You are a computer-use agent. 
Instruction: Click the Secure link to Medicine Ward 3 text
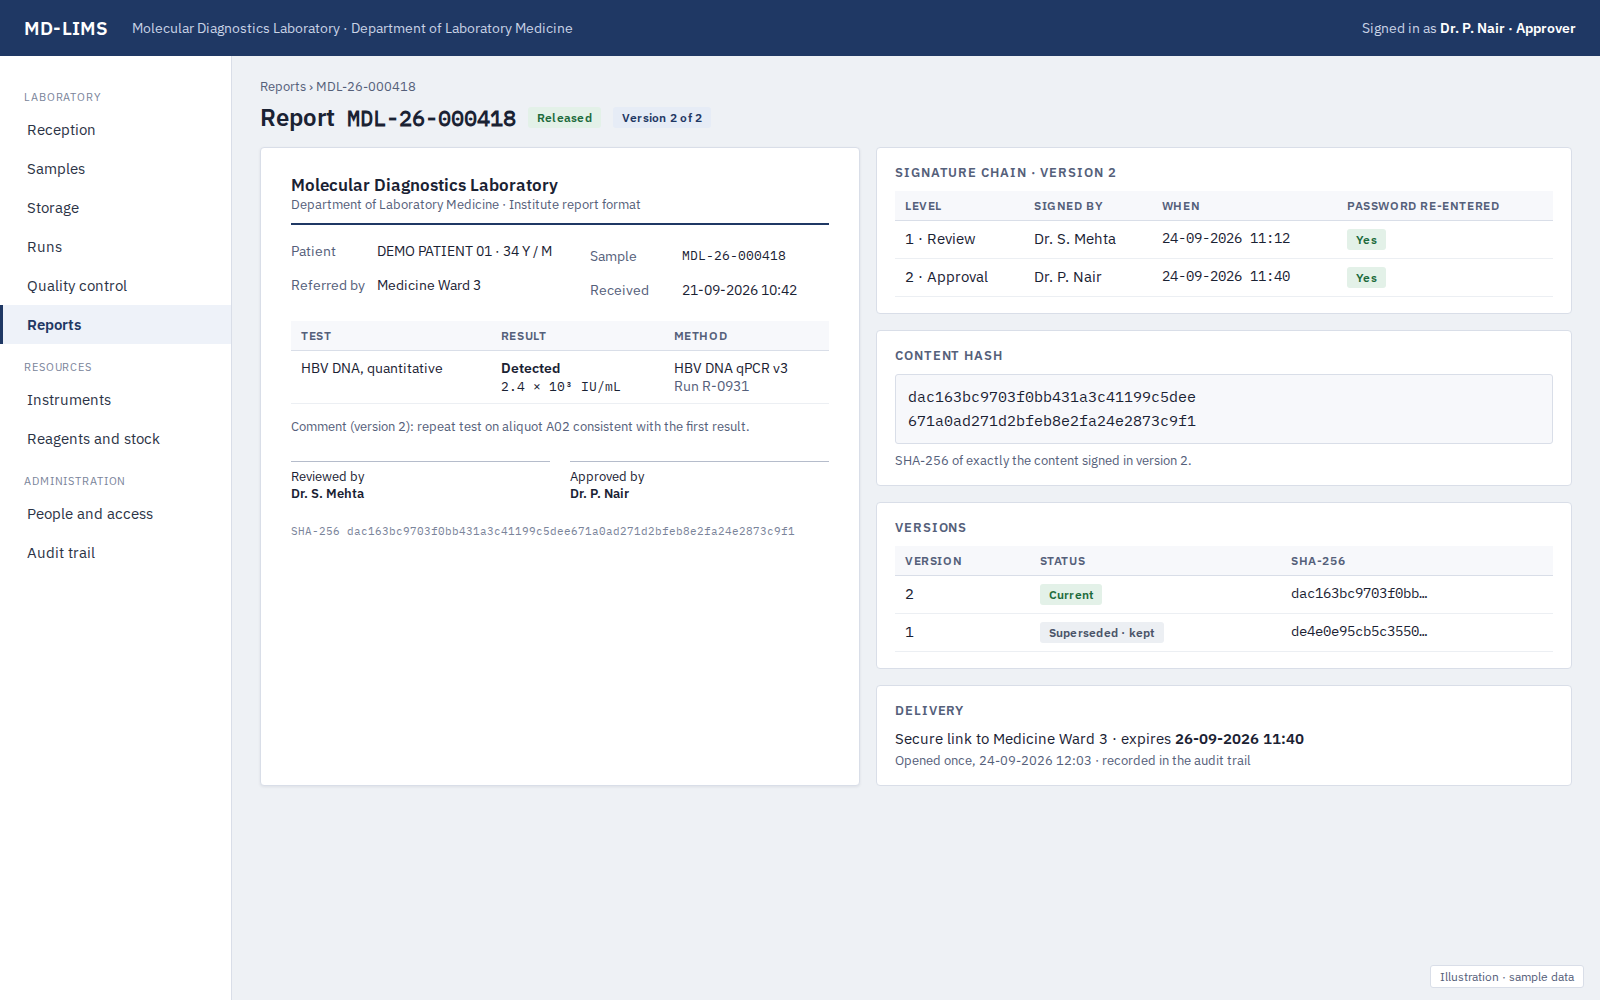tap(1001, 739)
